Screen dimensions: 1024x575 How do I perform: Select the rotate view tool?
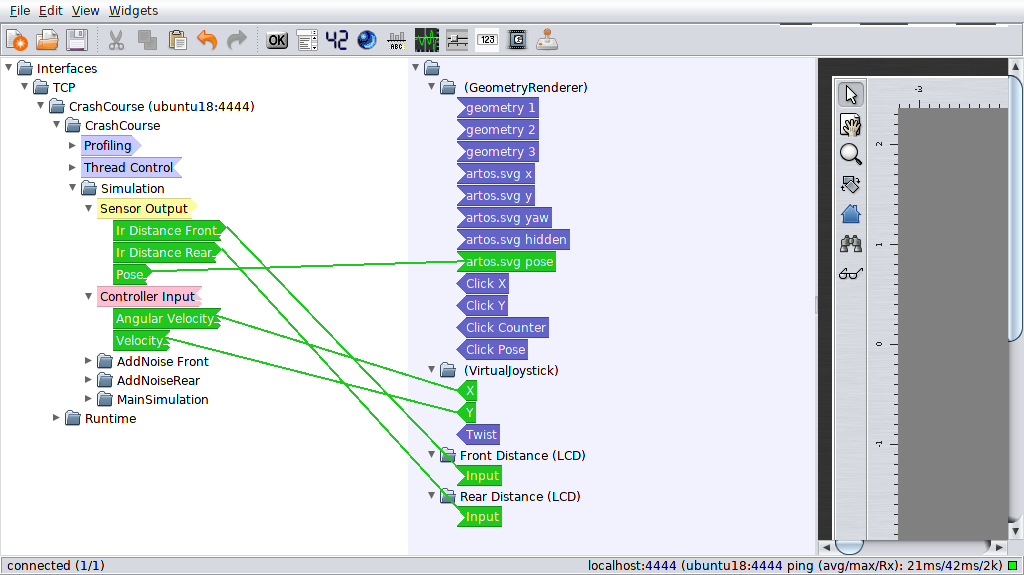(x=851, y=184)
